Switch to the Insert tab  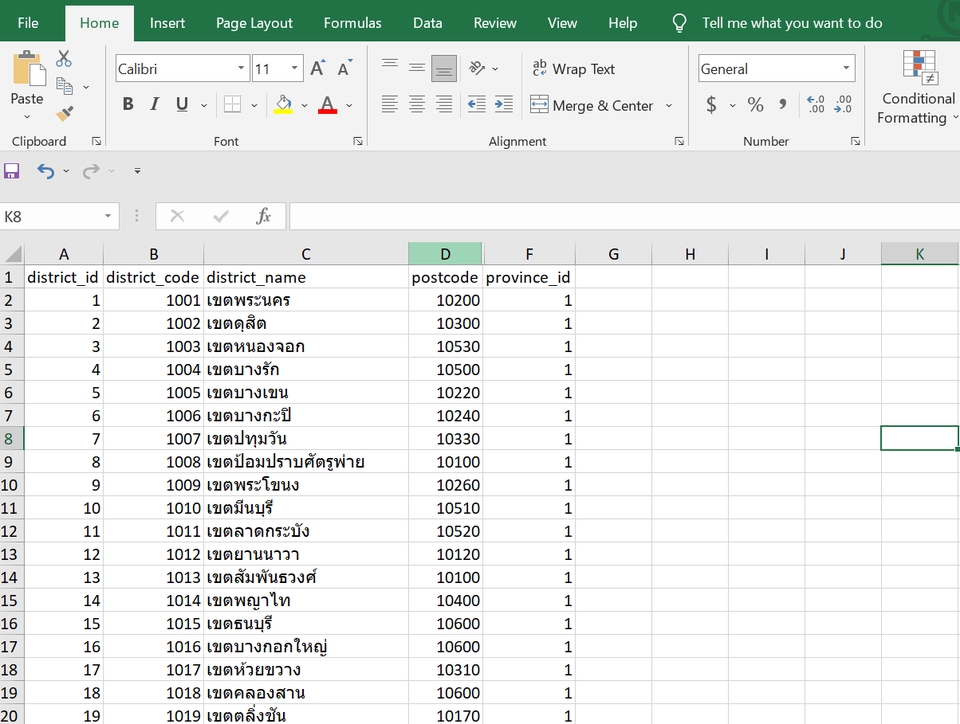[167, 23]
